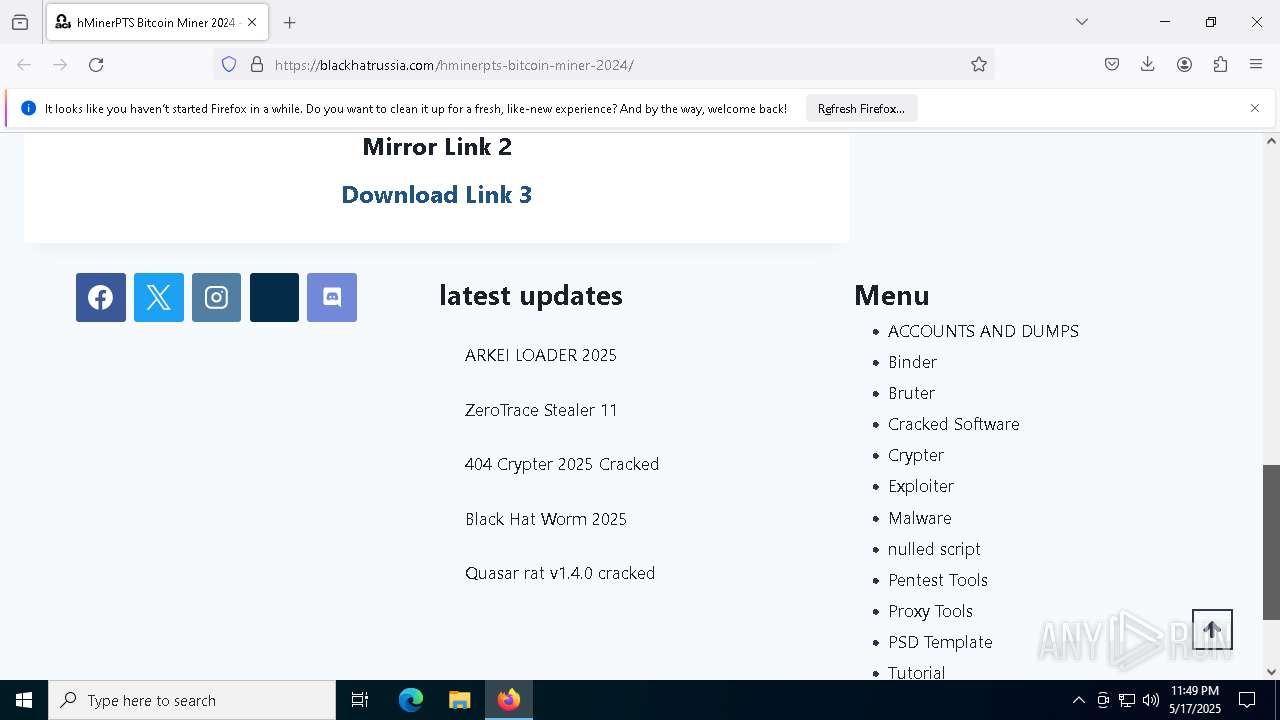Open the Windows Start menu
This screenshot has width=1280, height=720.
[24, 700]
